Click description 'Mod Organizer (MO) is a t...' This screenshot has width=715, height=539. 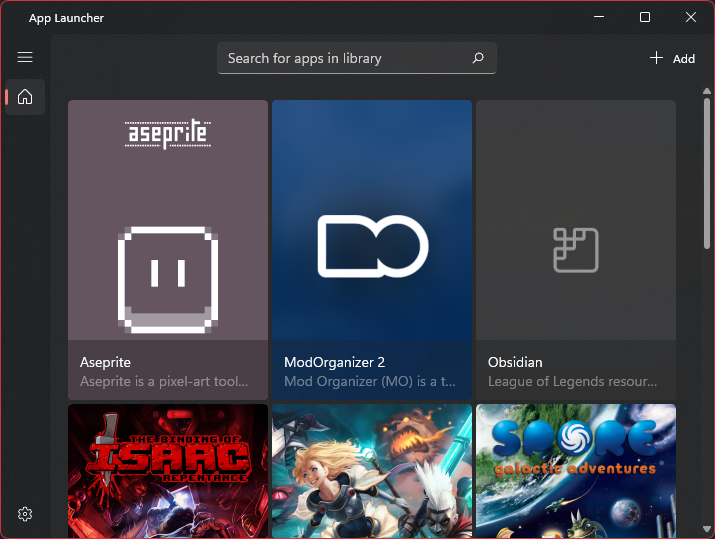coord(370,381)
